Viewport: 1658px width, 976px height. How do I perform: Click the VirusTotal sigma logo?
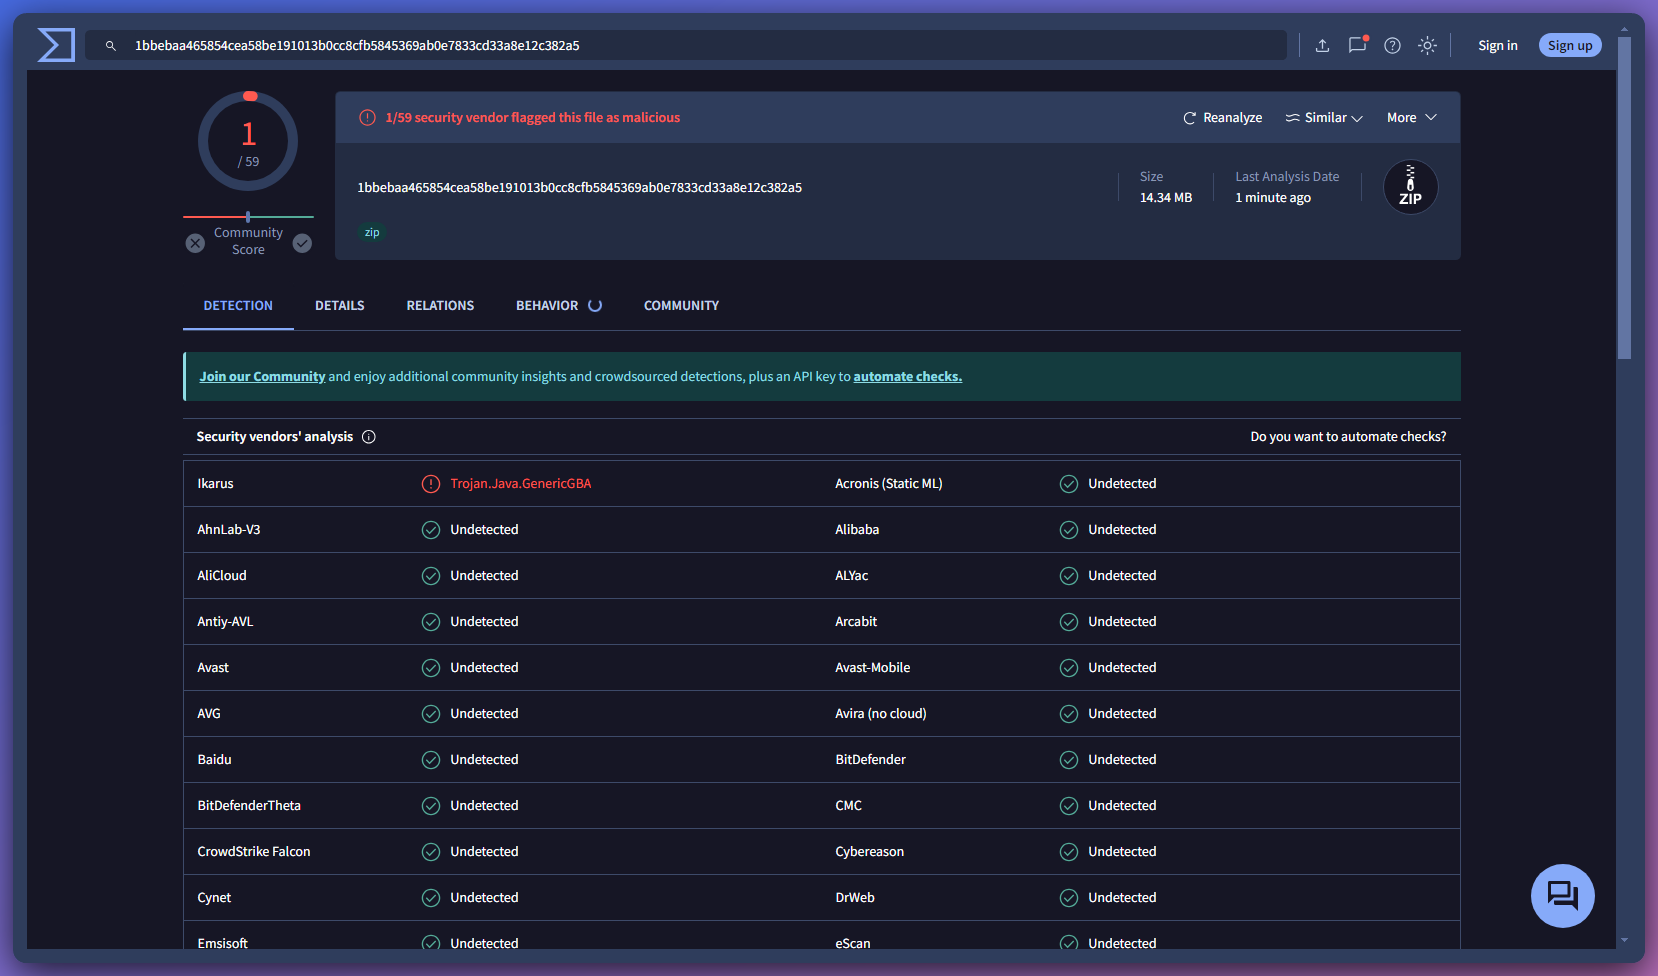(x=56, y=45)
